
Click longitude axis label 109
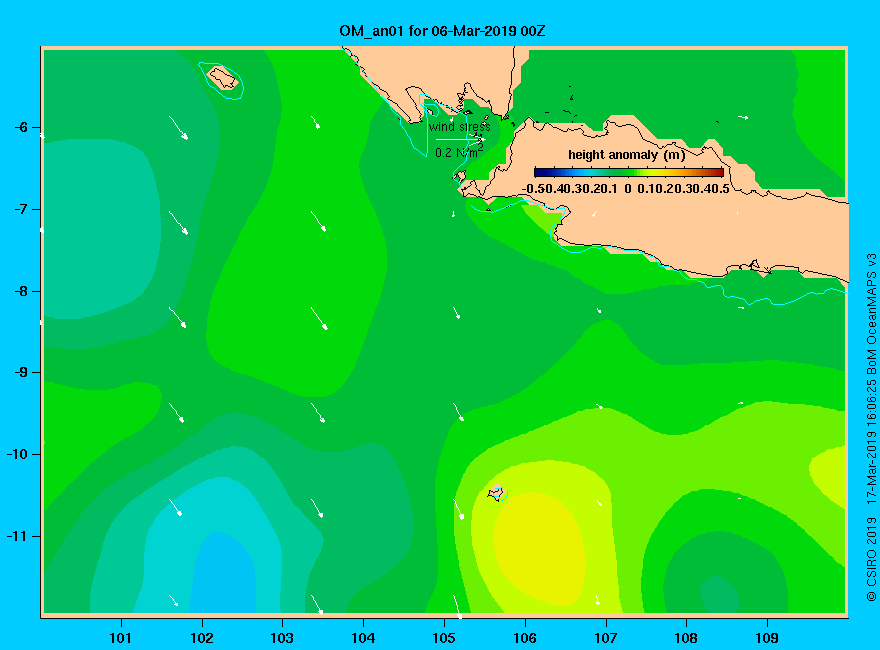[x=767, y=638]
